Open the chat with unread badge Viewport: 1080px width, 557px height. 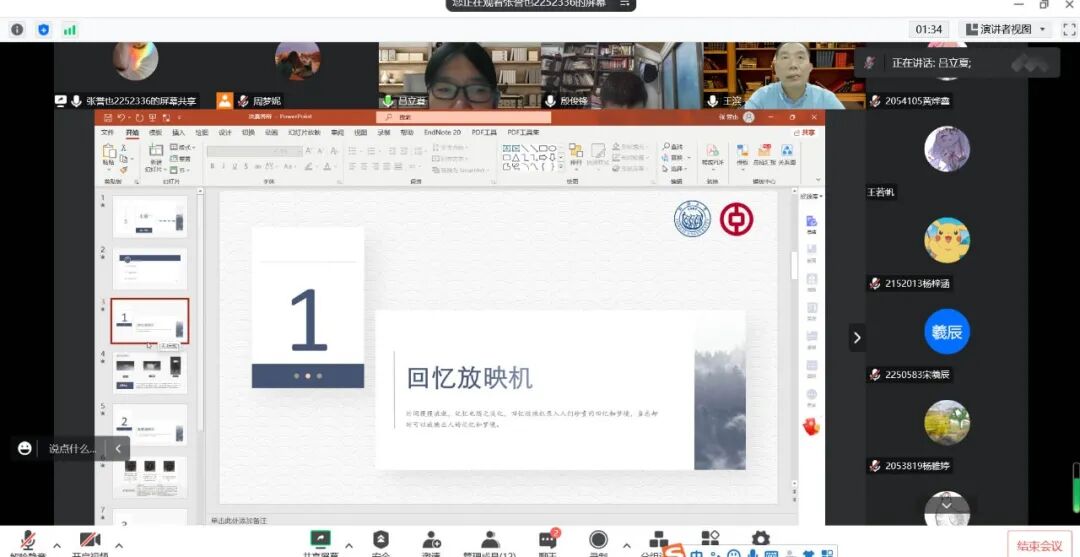[548, 541]
